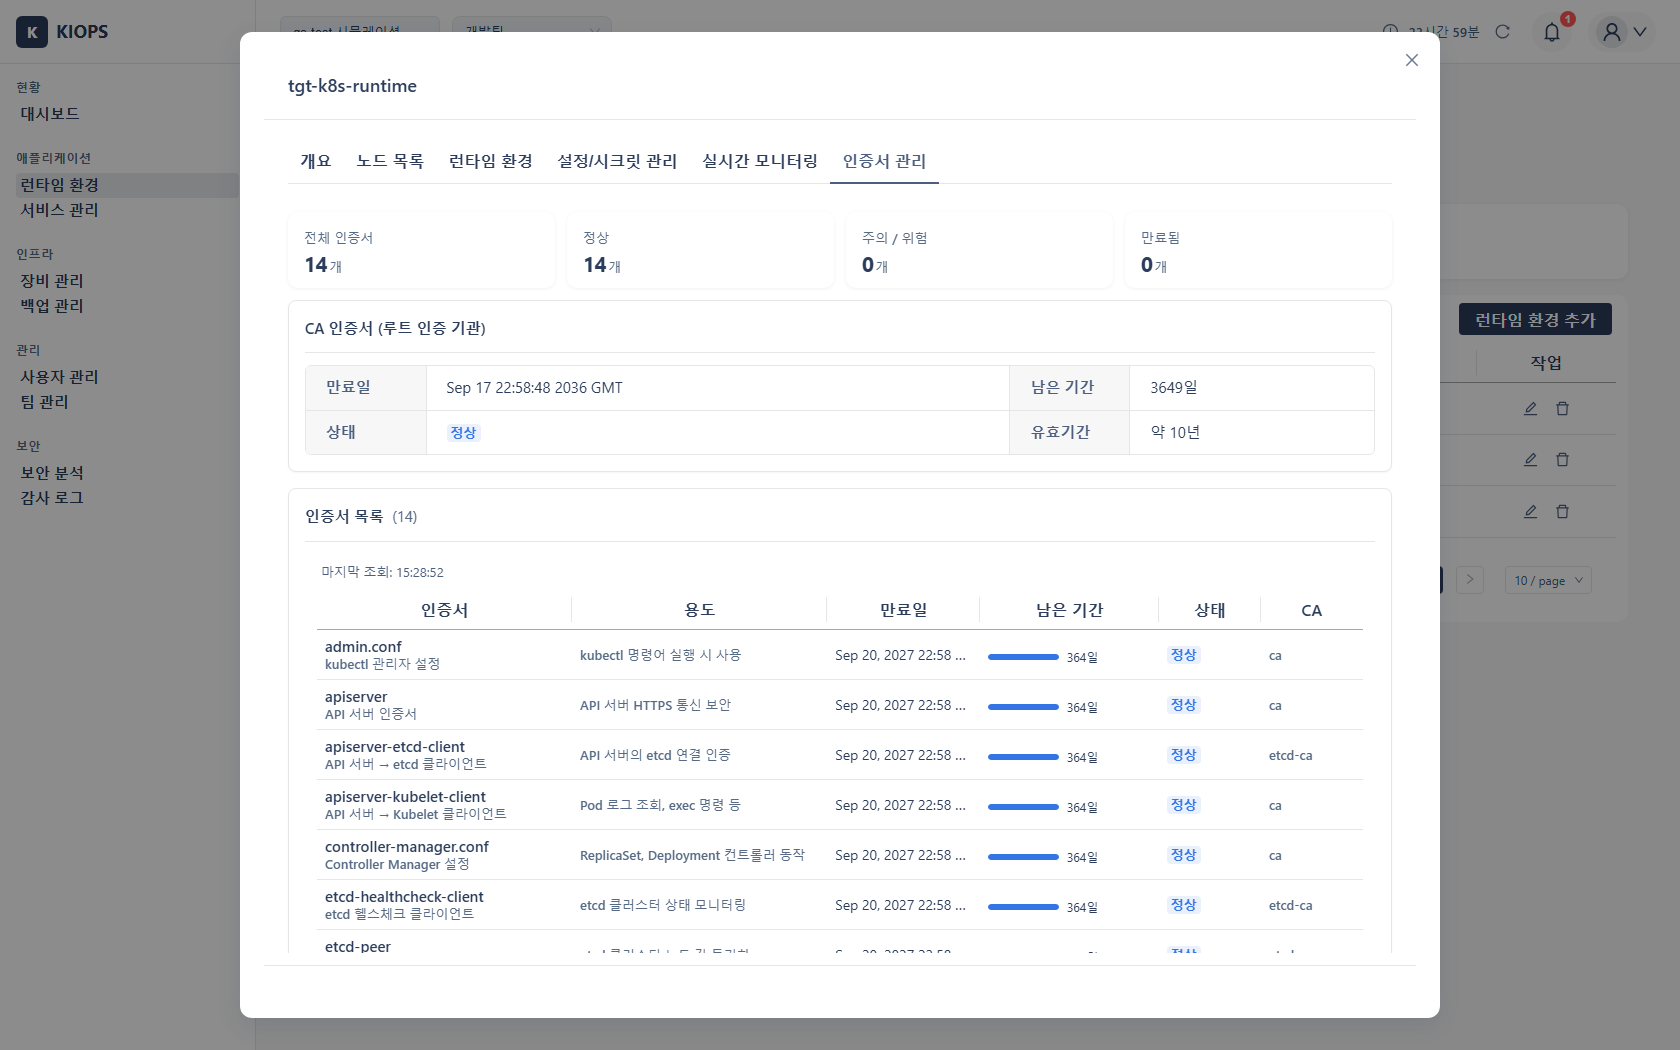
Task: Open 팀 관리 in the sidebar
Action: click(45, 402)
